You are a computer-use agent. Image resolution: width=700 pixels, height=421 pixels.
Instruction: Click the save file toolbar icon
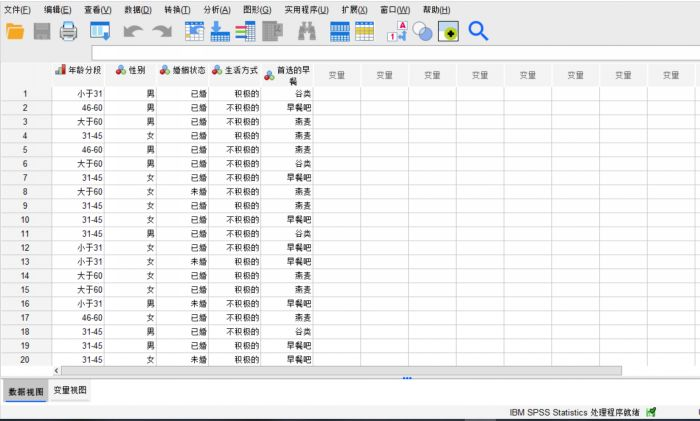[42, 32]
